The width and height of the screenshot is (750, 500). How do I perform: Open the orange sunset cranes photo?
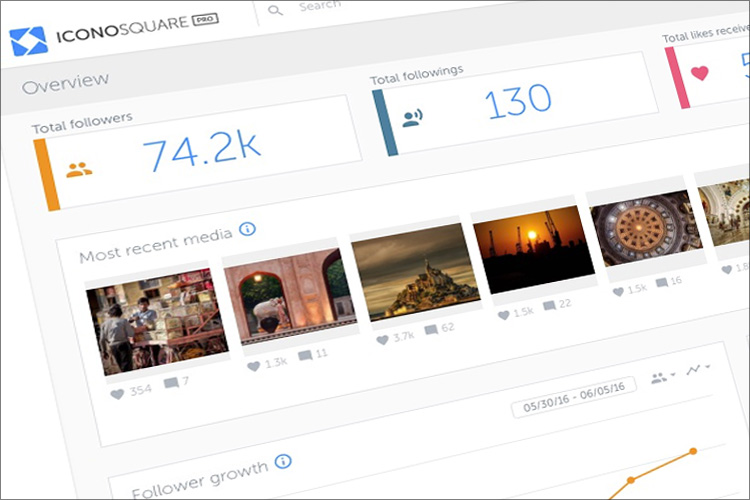[x=534, y=249]
